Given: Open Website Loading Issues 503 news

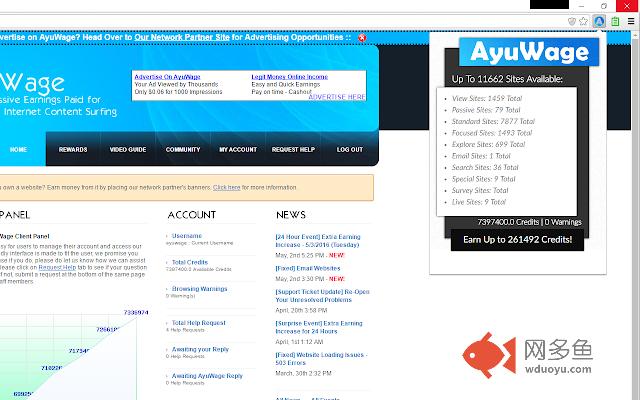Looking at the screenshot, I should [321, 358].
